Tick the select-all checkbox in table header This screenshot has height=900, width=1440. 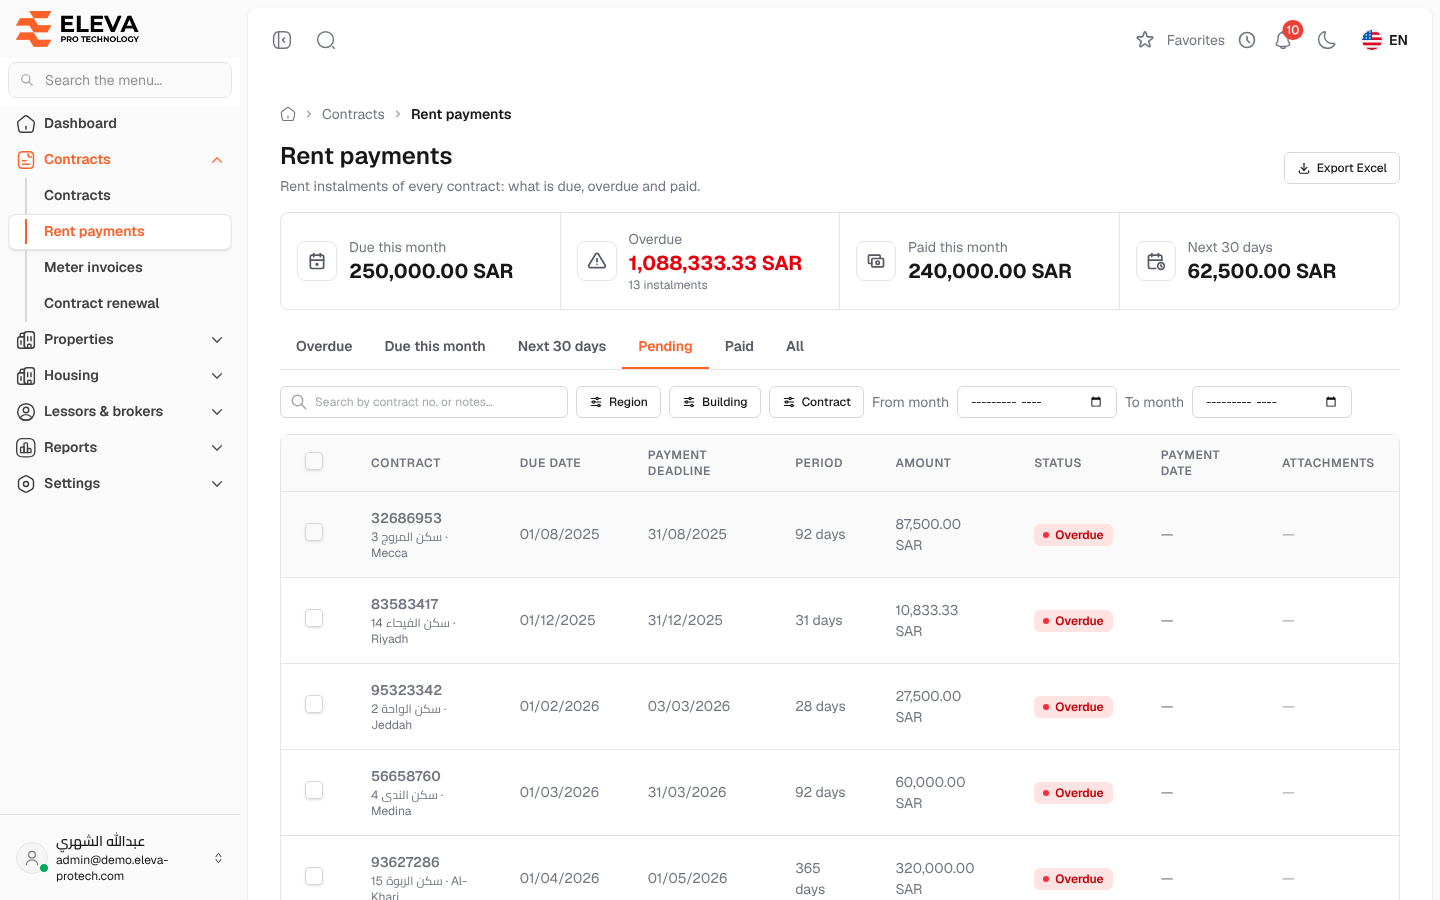(x=314, y=461)
